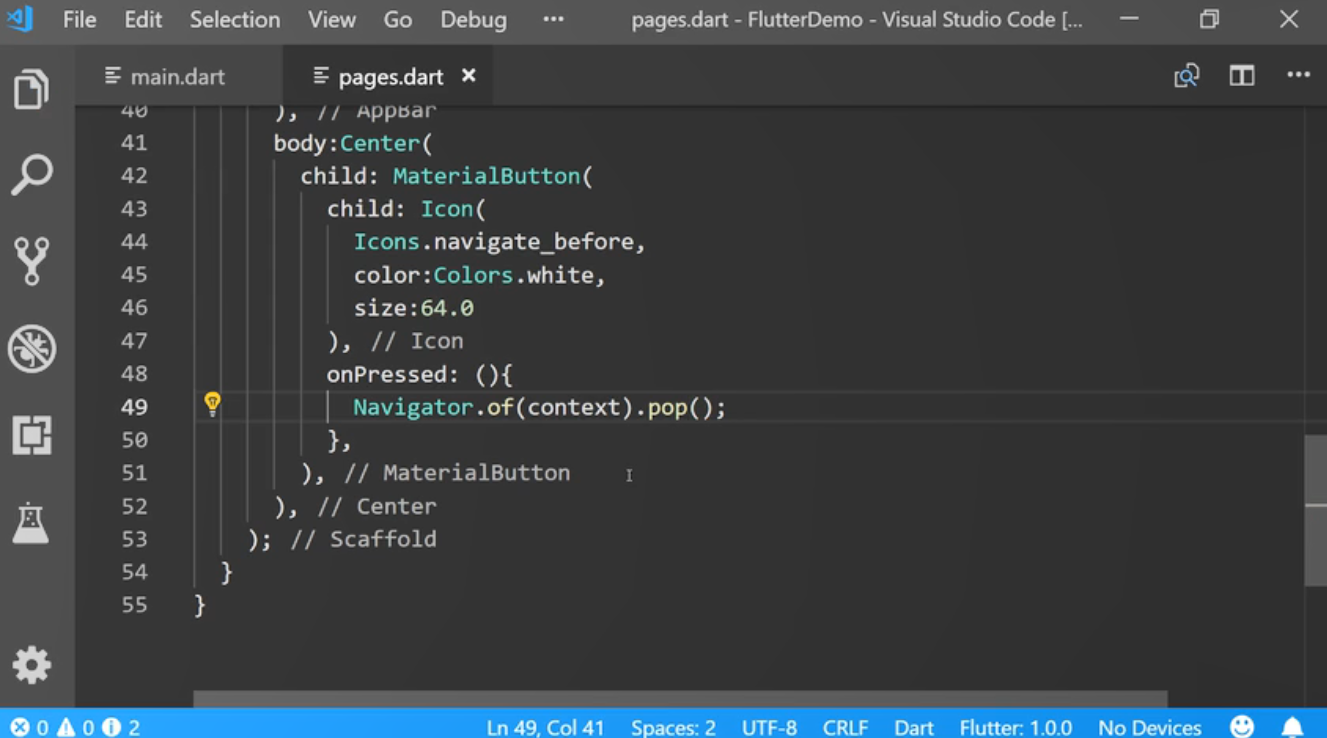
Task: Click the // Center comment on line 52
Action: (377, 506)
